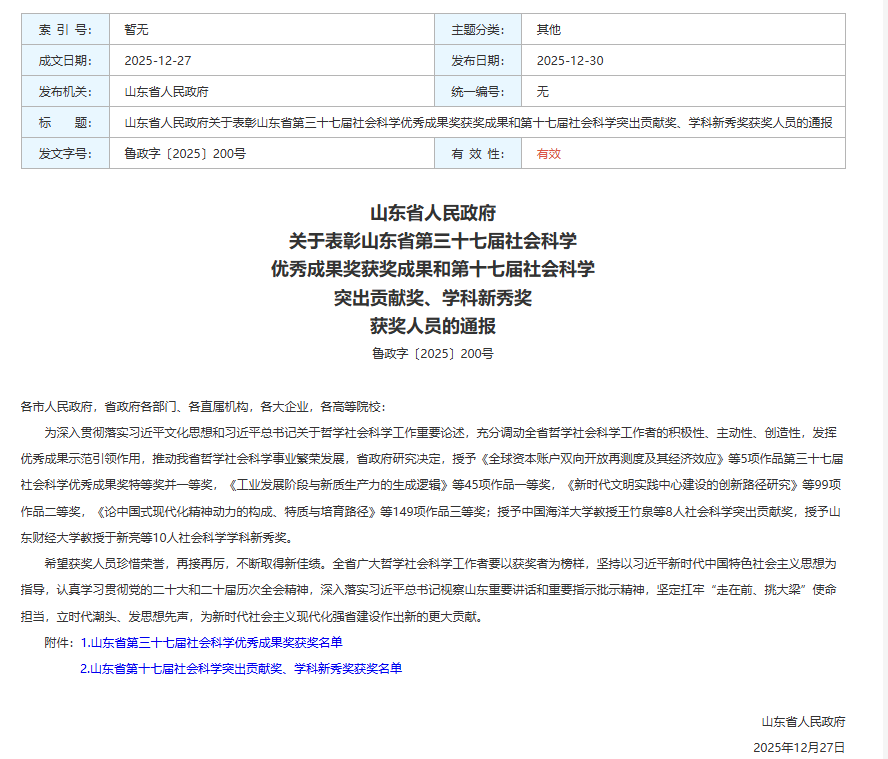Click heading line 突出贡献奖、学科新秀奖

(433, 297)
